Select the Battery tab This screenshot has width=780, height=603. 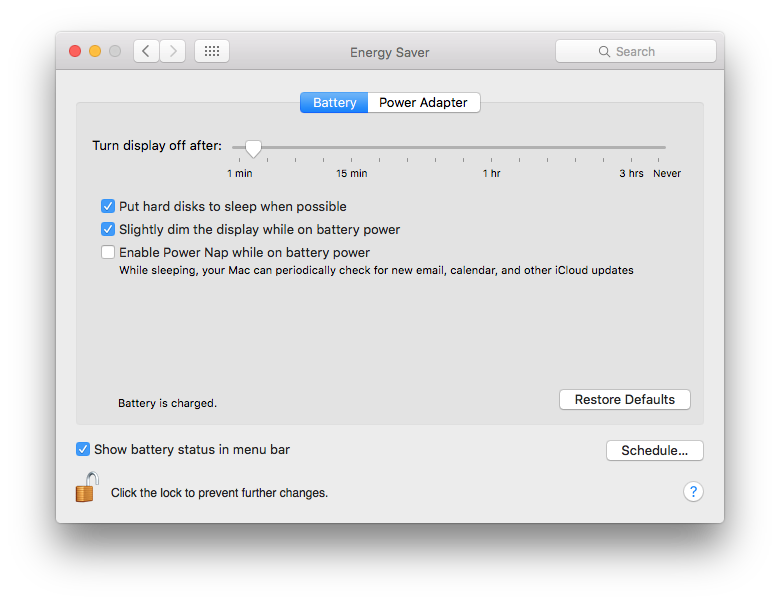pyautogui.click(x=334, y=102)
